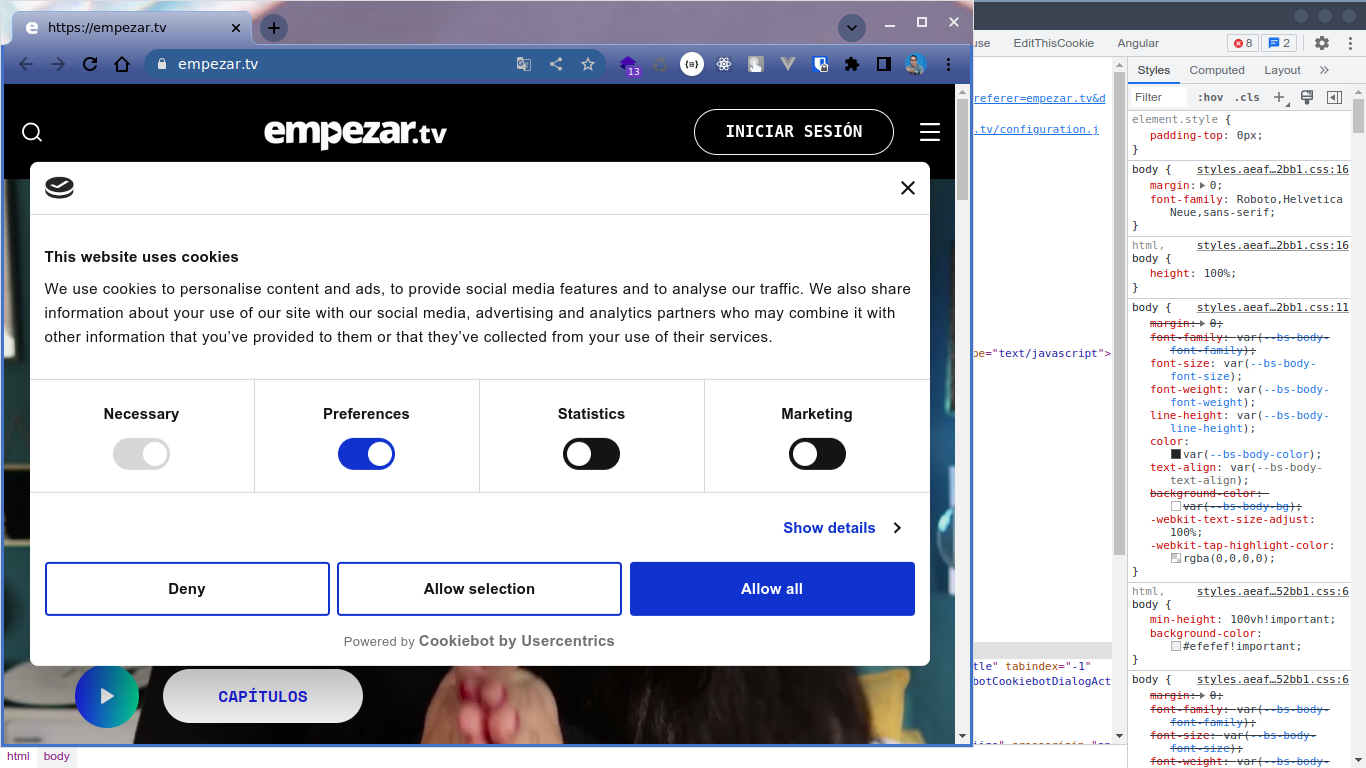
Task: Enable the Marketing cookies toggle
Action: pyautogui.click(x=817, y=454)
